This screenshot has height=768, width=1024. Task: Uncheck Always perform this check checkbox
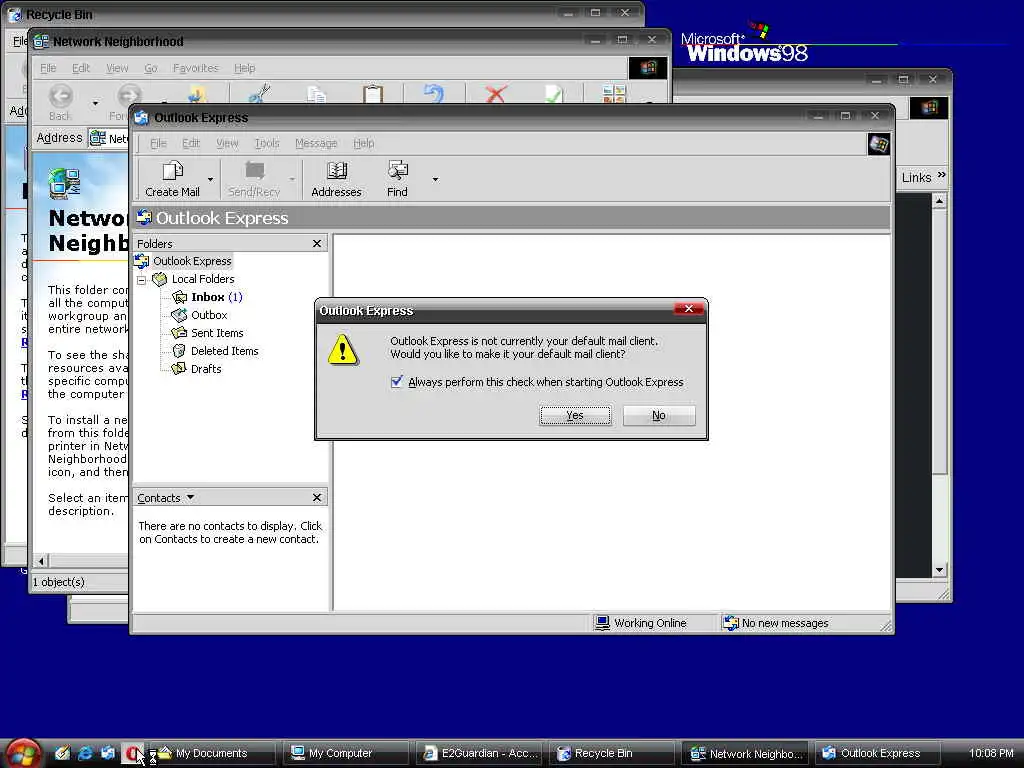[396, 381]
